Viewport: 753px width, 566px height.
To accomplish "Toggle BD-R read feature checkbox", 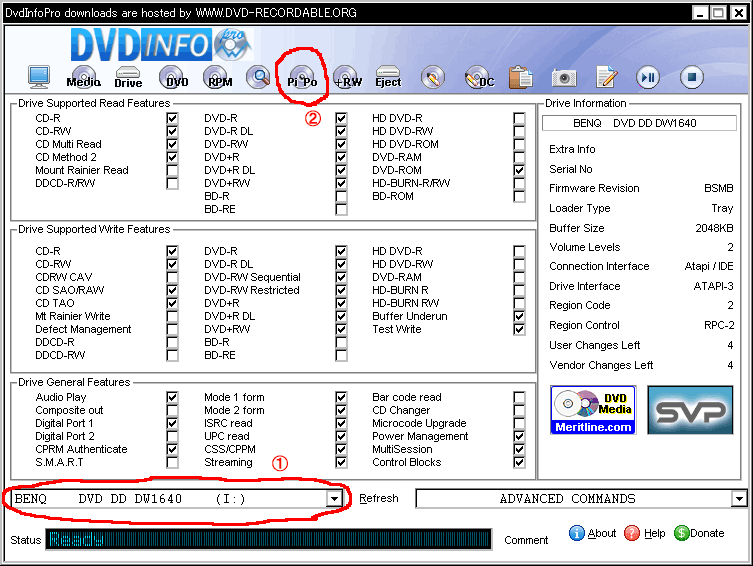I will pos(341,196).
